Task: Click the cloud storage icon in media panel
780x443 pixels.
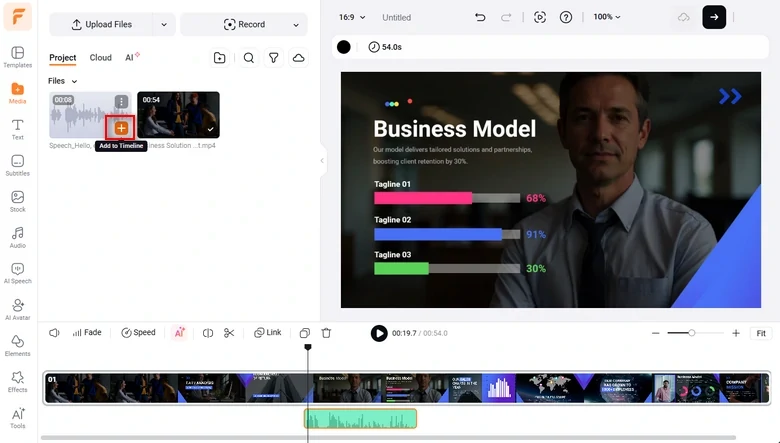Action: (x=298, y=58)
